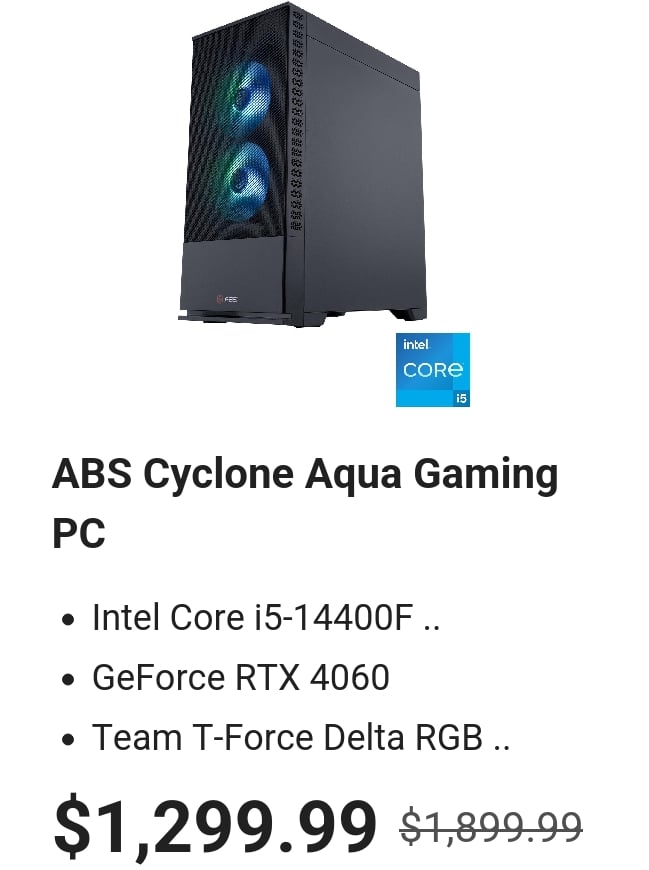Open the ABS Cyclone Aqua Gaming PC title
649x870 pixels.
click(305, 503)
